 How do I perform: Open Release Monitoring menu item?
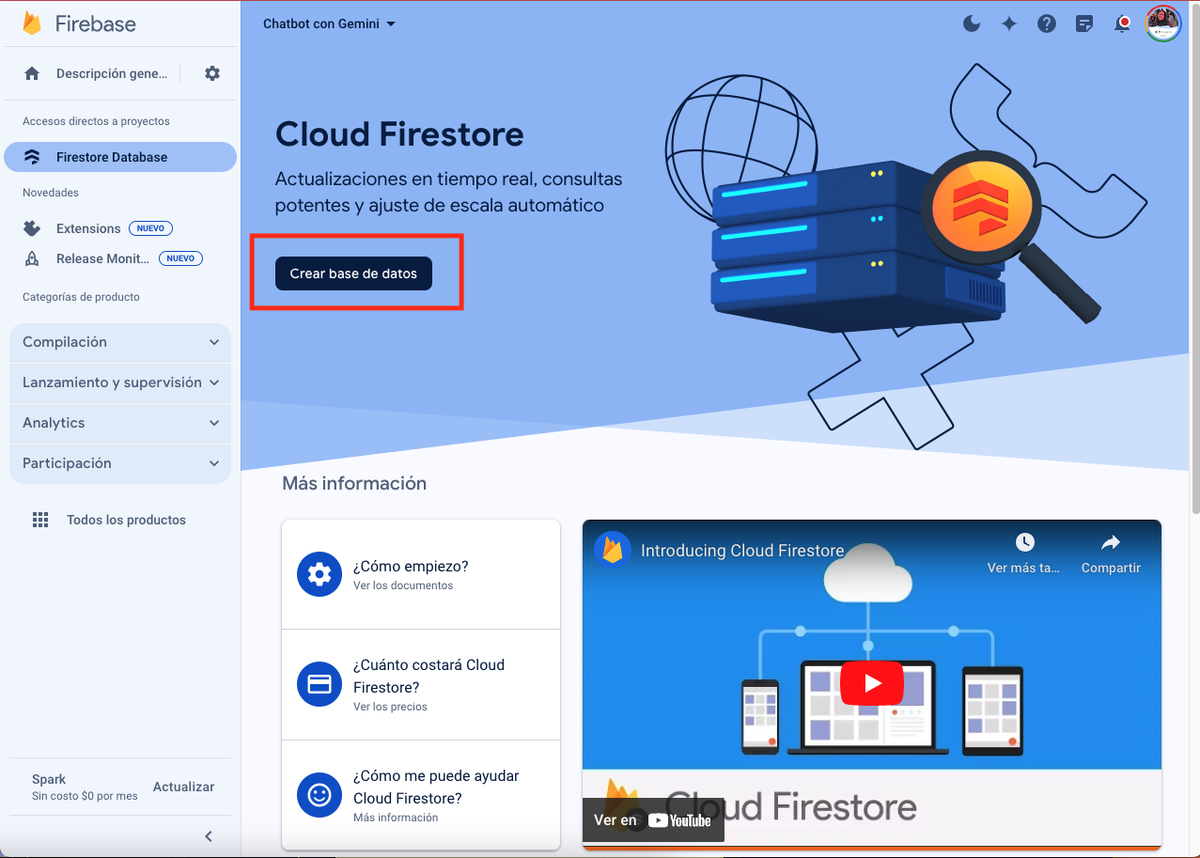tap(102, 258)
